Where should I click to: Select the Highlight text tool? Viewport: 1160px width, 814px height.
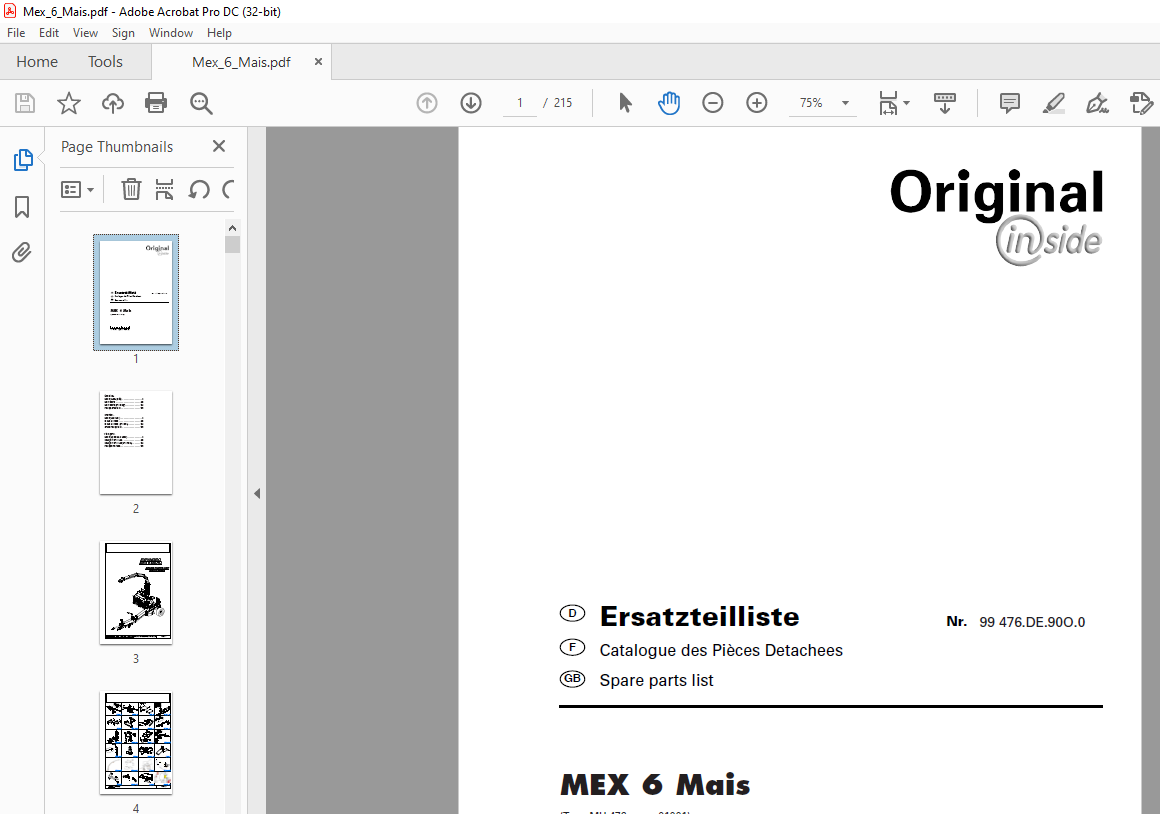[x=1053, y=103]
